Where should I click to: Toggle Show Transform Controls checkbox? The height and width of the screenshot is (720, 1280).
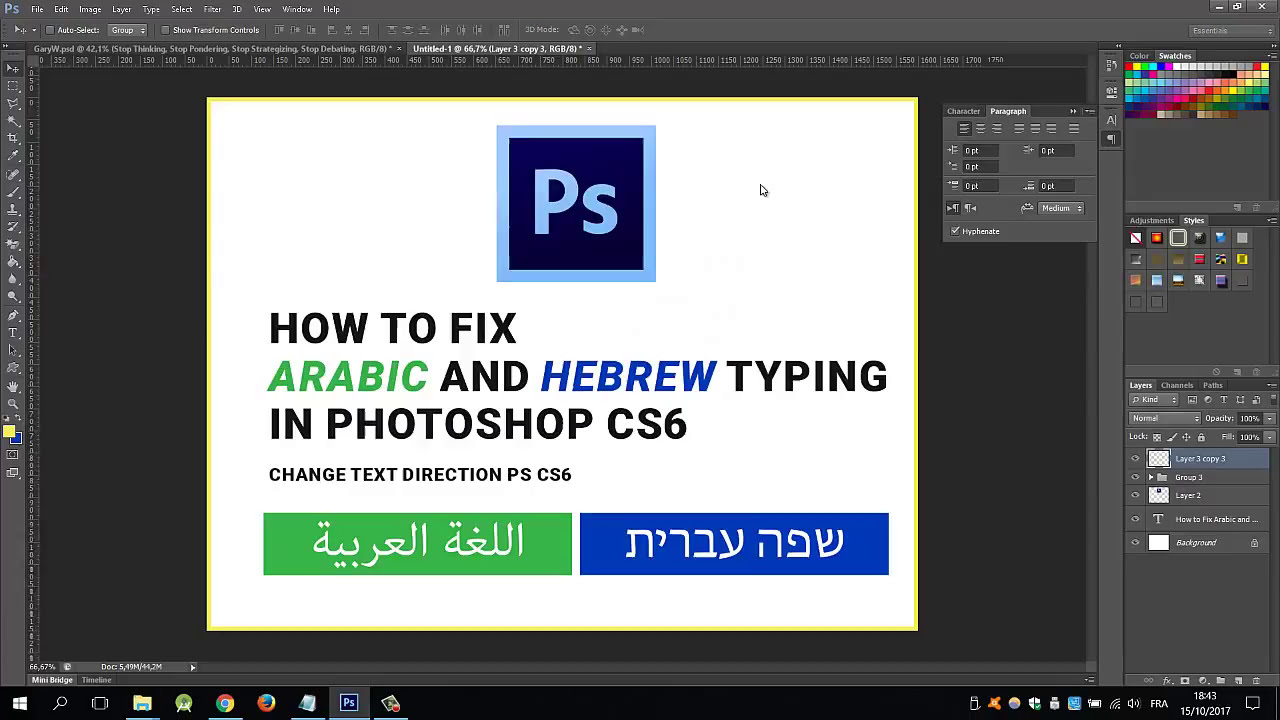(165, 30)
